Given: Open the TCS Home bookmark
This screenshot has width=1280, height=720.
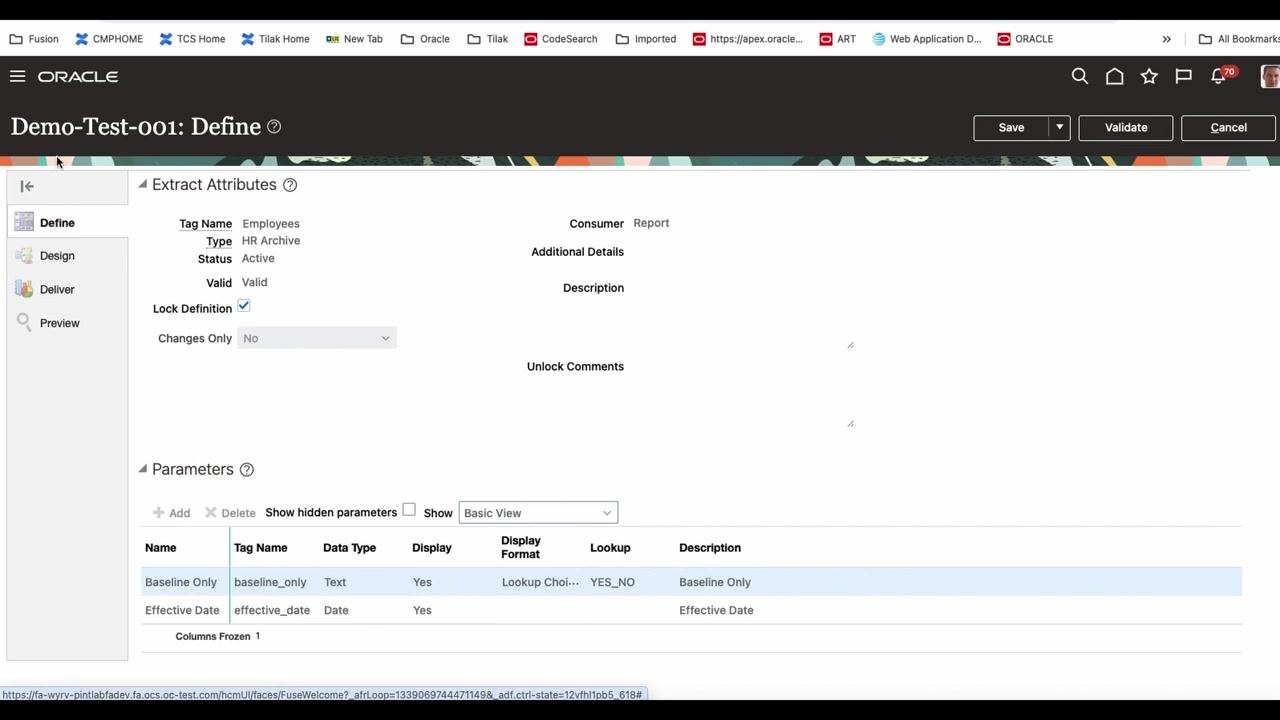Looking at the screenshot, I should point(192,39).
